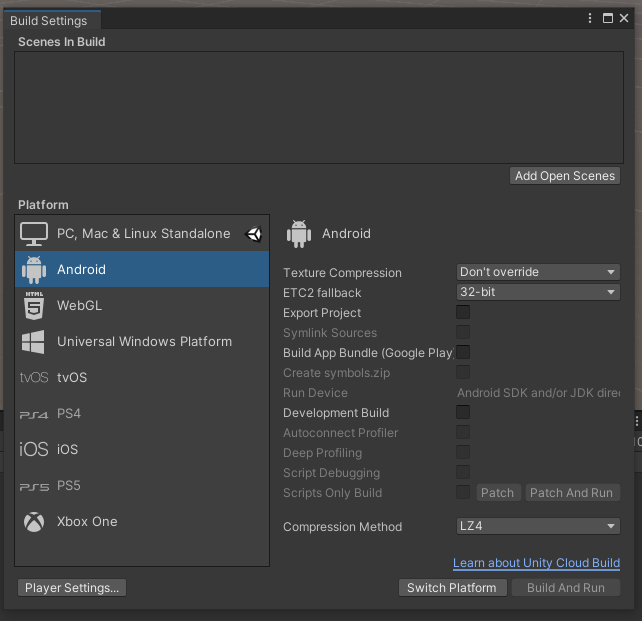642x621 pixels.
Task: Click the Add Open Scenes button
Action: [x=565, y=176]
